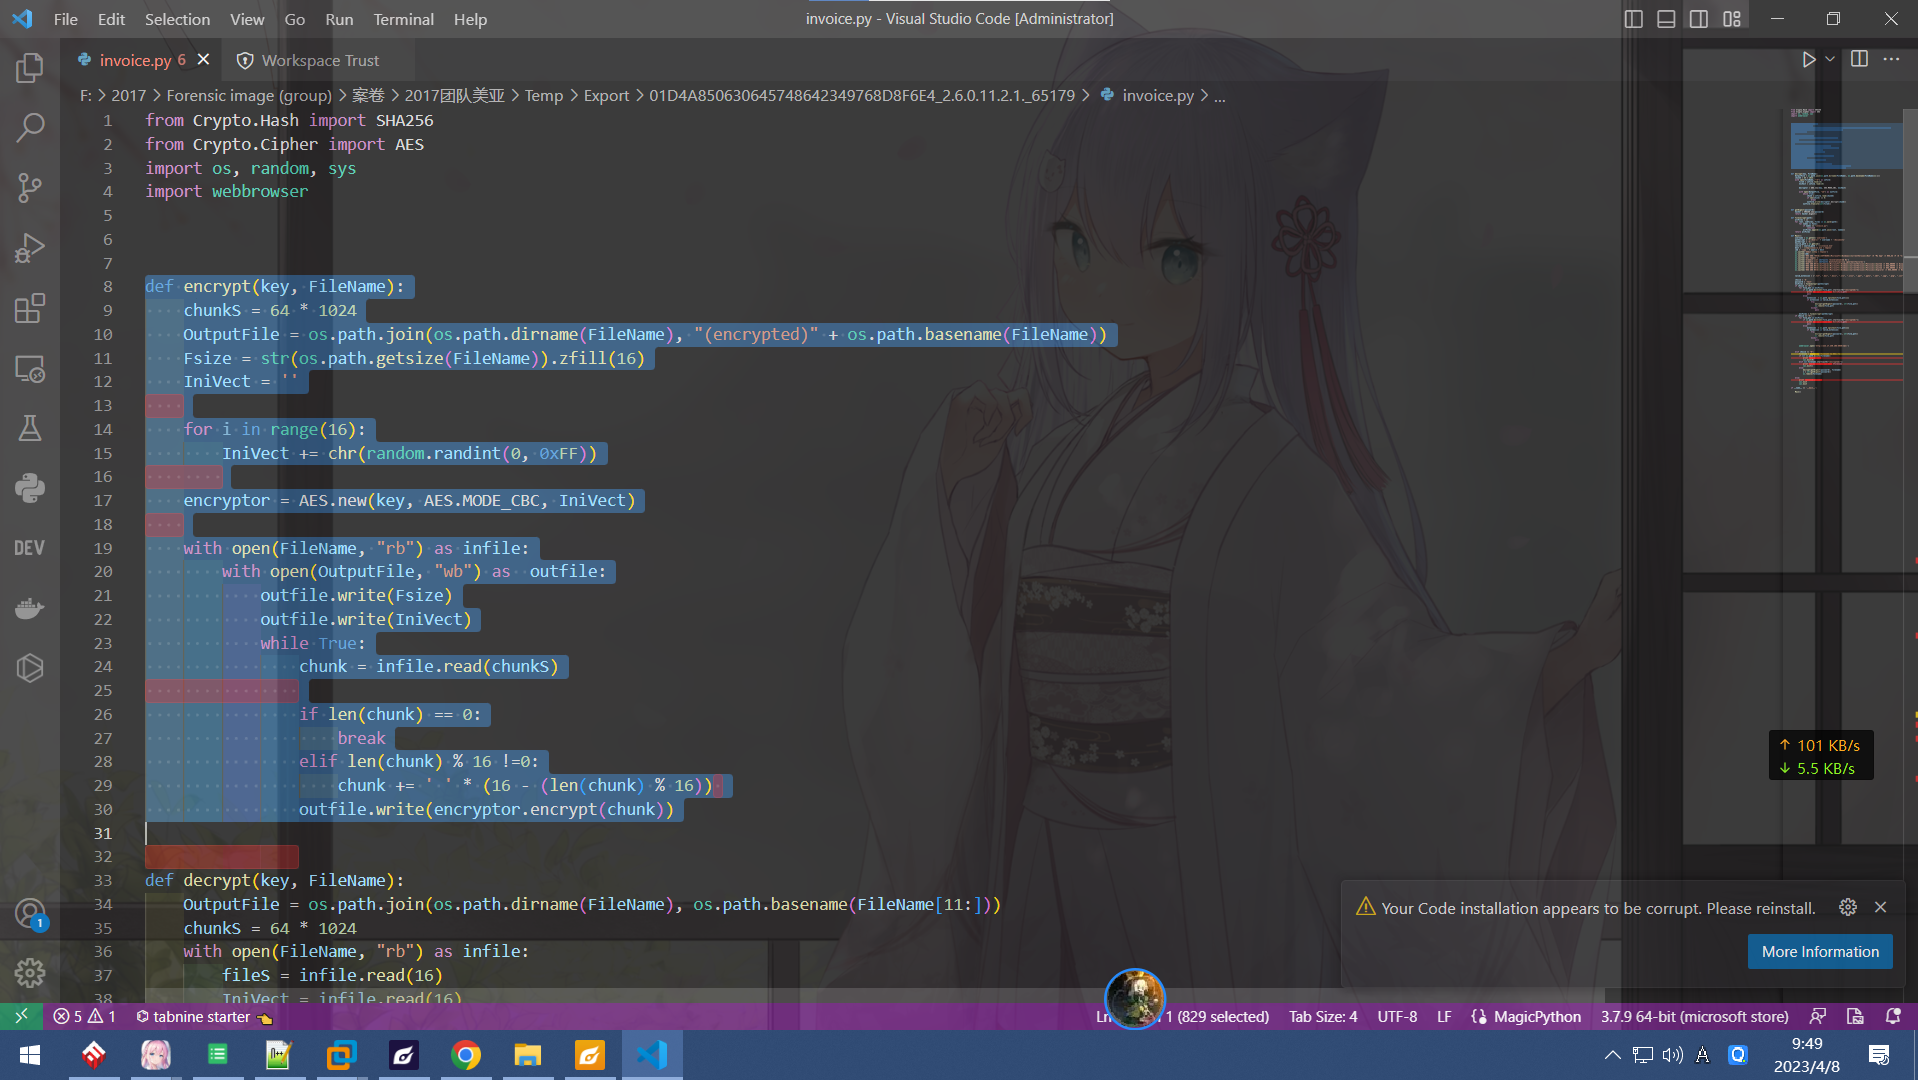Click the 'Temp' breadcrumb segment
This screenshot has height=1080, width=1918.
point(544,95)
